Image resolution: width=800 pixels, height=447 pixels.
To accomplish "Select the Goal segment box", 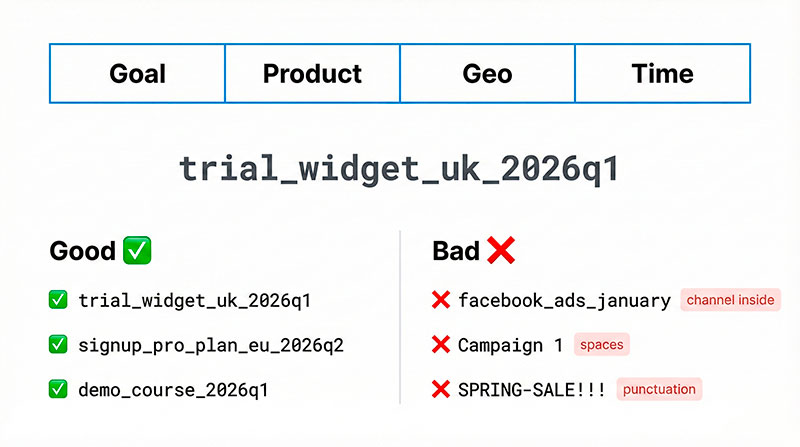I will point(137,73).
